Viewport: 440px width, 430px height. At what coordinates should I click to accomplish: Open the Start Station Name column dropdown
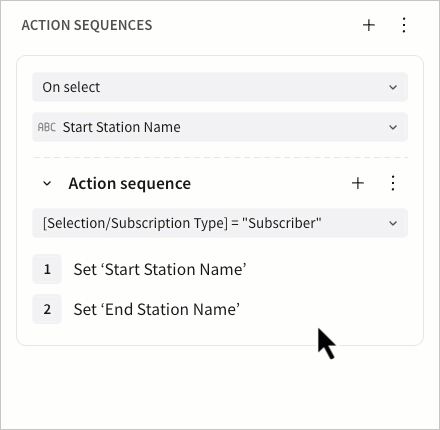(220, 127)
